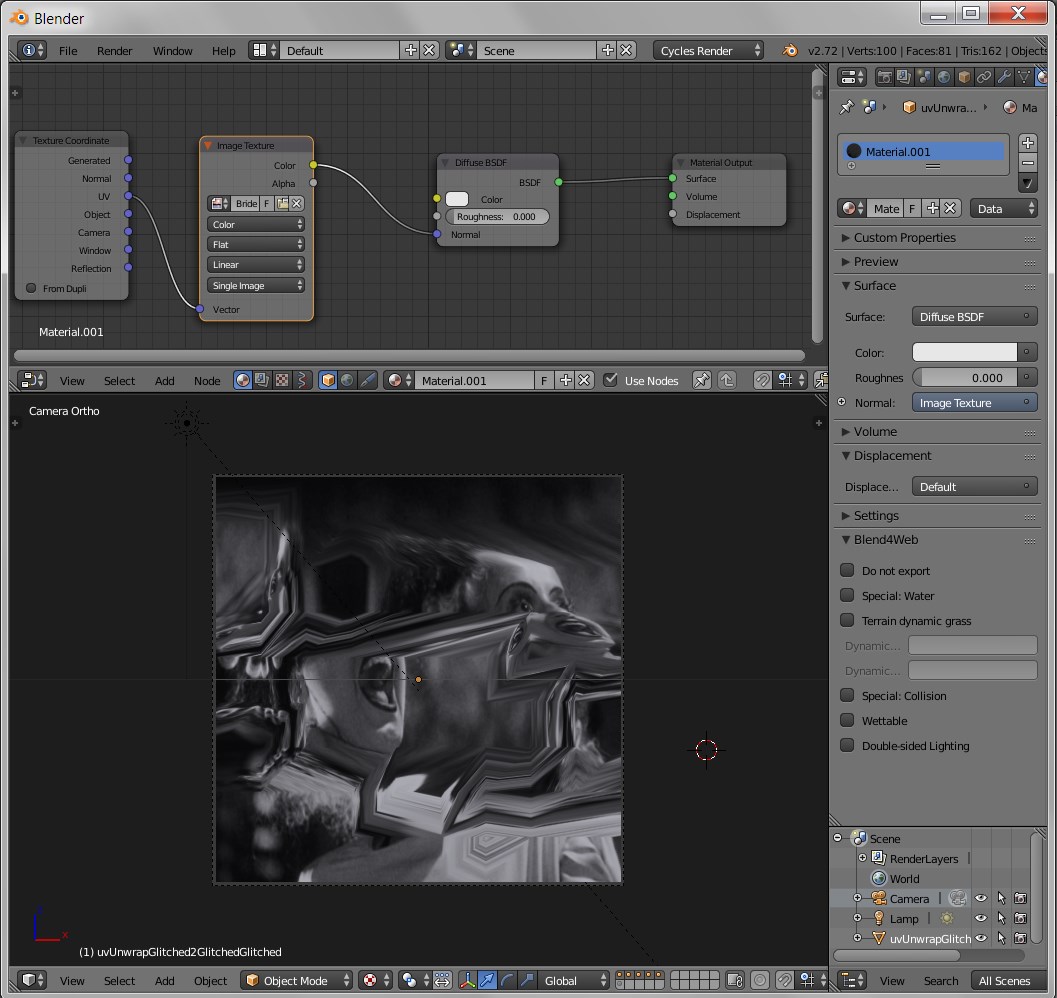Open the Info editor type selector icon
Viewport: 1057px width, 998px height.
pyautogui.click(x=32, y=51)
